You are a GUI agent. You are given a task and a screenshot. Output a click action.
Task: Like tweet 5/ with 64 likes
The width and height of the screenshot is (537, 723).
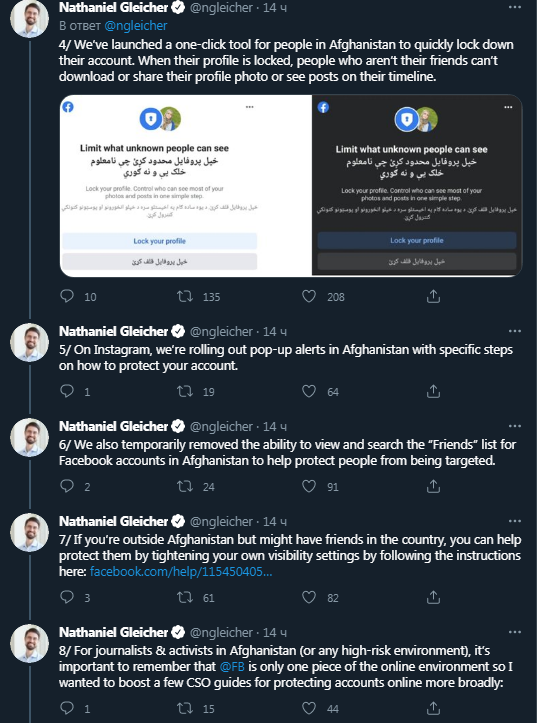click(x=309, y=391)
